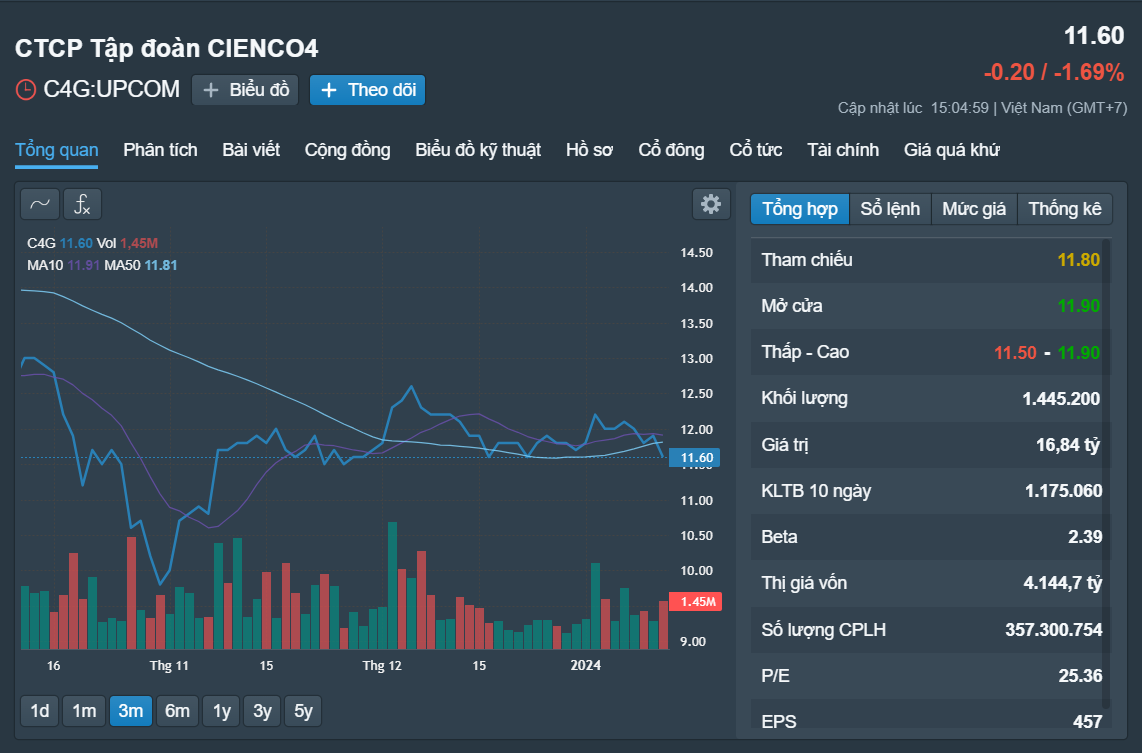Open the indicators fx function button
The height and width of the screenshot is (753, 1142).
pos(82,204)
